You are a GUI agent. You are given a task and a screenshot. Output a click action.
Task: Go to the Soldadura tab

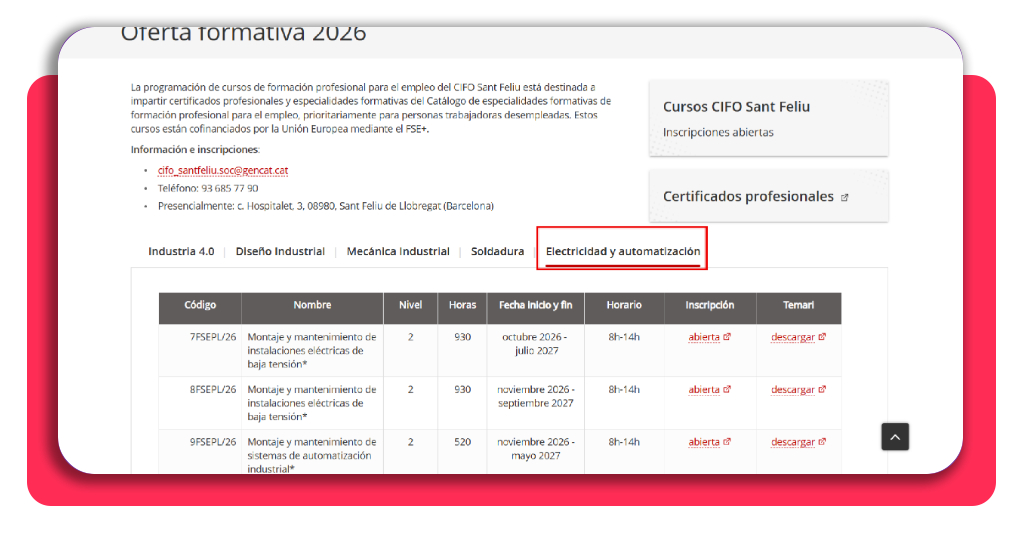click(497, 251)
